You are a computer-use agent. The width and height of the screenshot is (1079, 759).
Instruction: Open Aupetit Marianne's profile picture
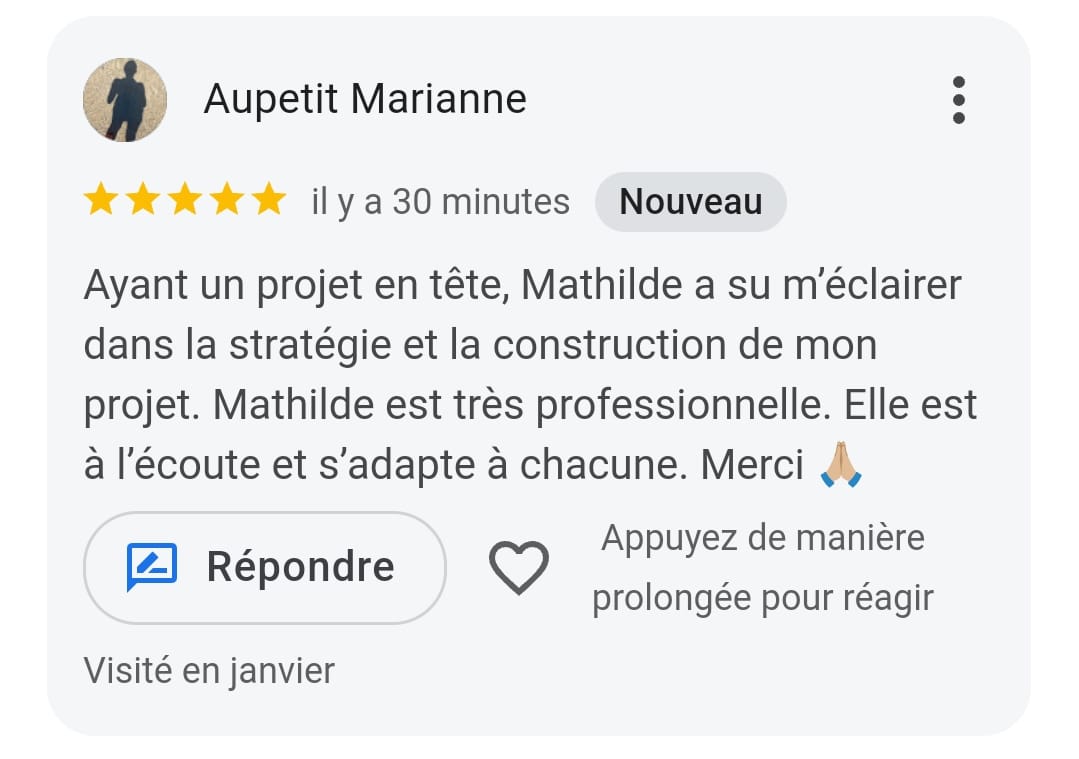(x=125, y=100)
